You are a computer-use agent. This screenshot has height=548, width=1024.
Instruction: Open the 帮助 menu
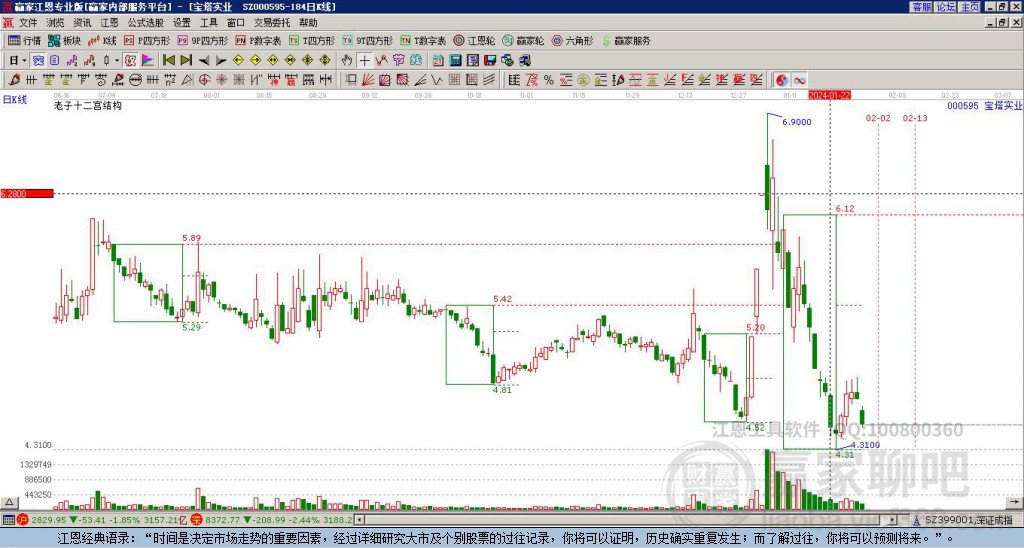click(x=308, y=23)
